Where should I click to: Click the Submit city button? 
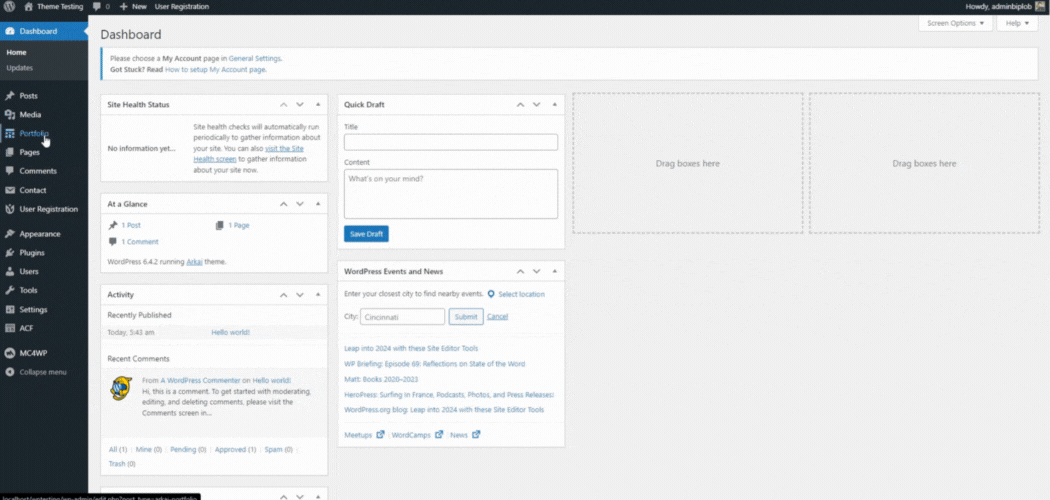click(x=466, y=317)
